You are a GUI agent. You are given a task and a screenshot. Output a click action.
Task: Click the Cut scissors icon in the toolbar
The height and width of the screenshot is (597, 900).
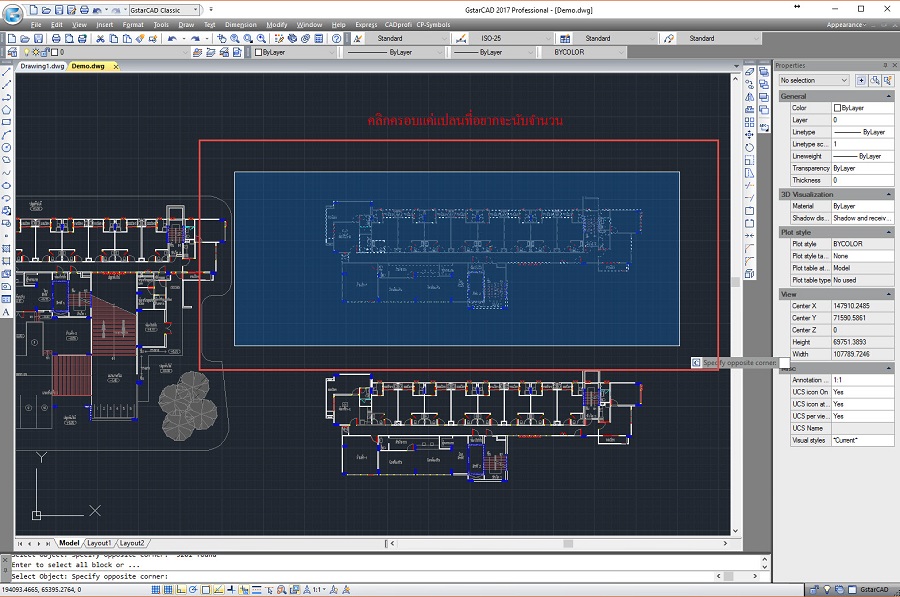pos(100,38)
